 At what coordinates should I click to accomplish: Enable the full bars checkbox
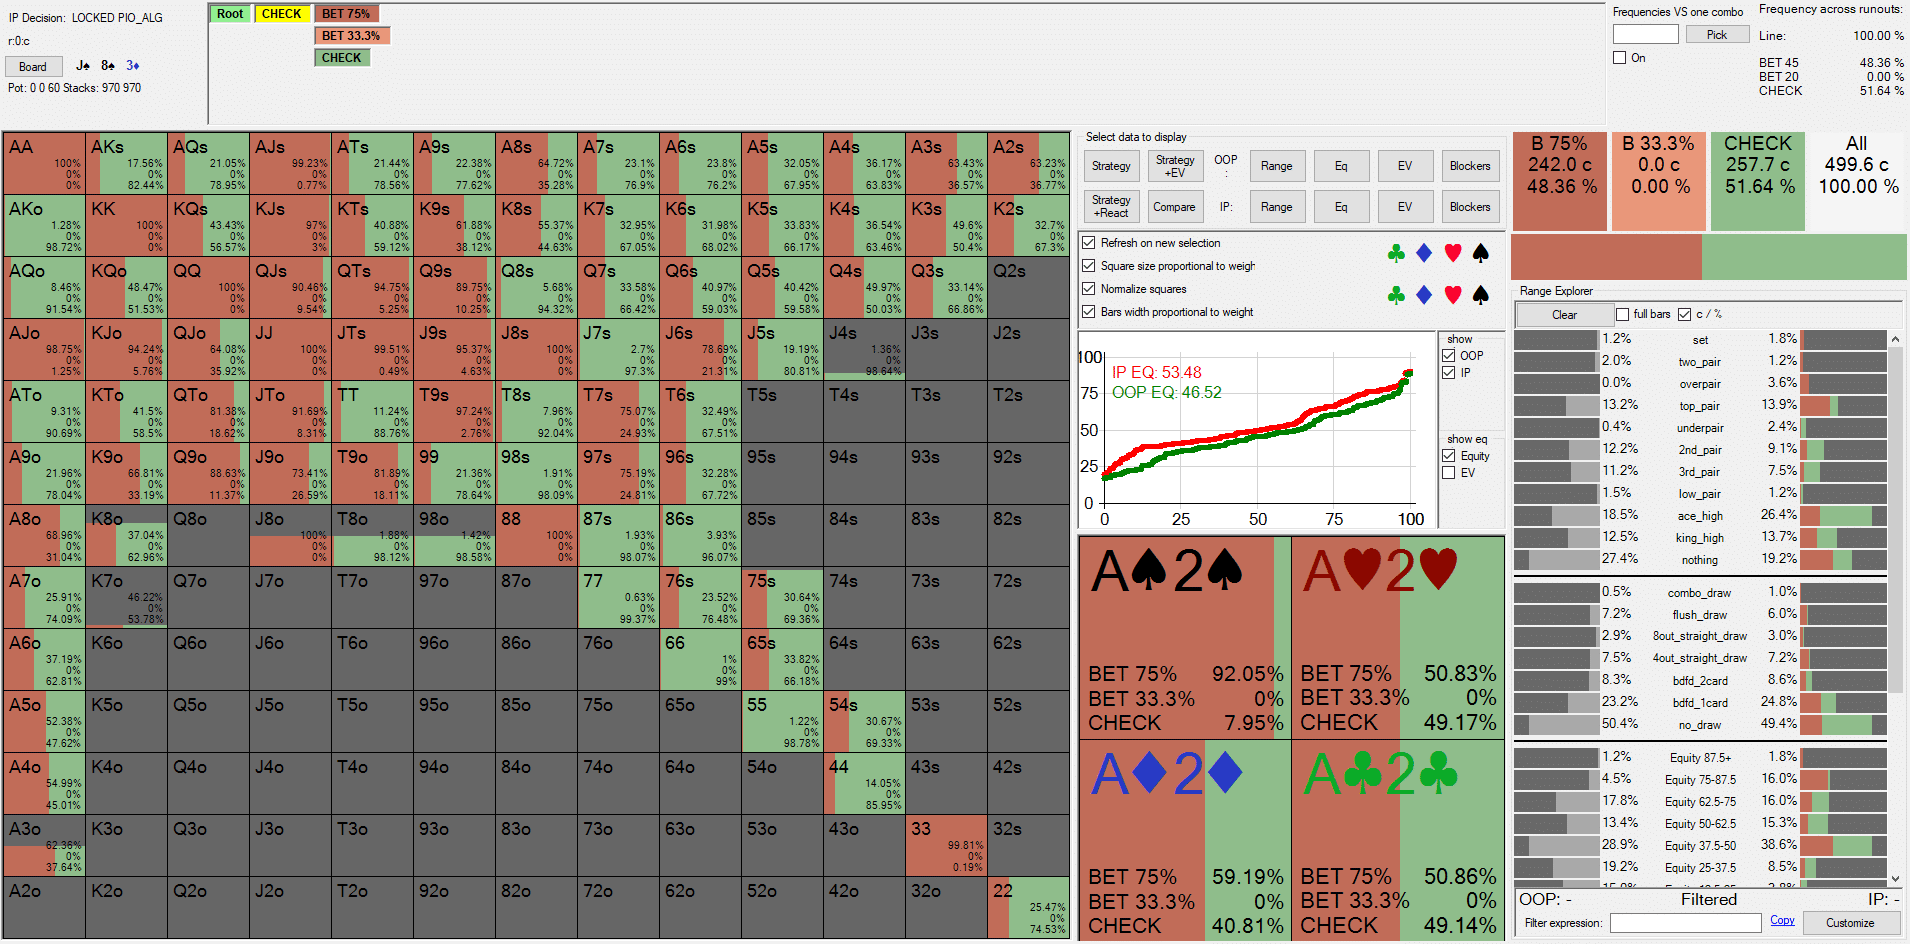click(x=1623, y=314)
